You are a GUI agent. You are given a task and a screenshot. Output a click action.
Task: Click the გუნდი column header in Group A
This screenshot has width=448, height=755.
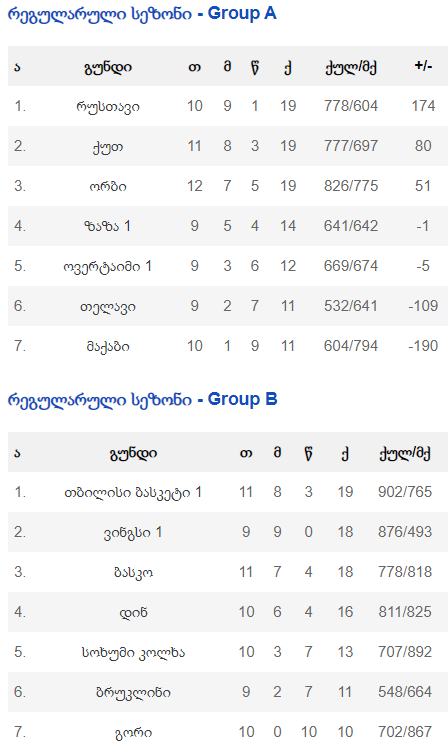coord(108,67)
